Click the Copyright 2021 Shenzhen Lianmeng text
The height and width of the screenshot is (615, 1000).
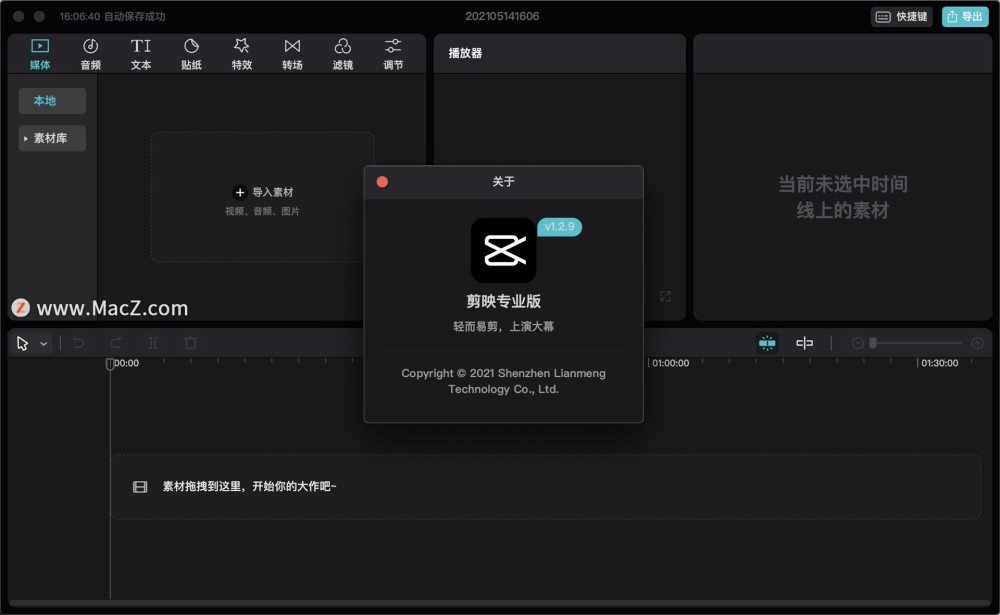click(503, 381)
